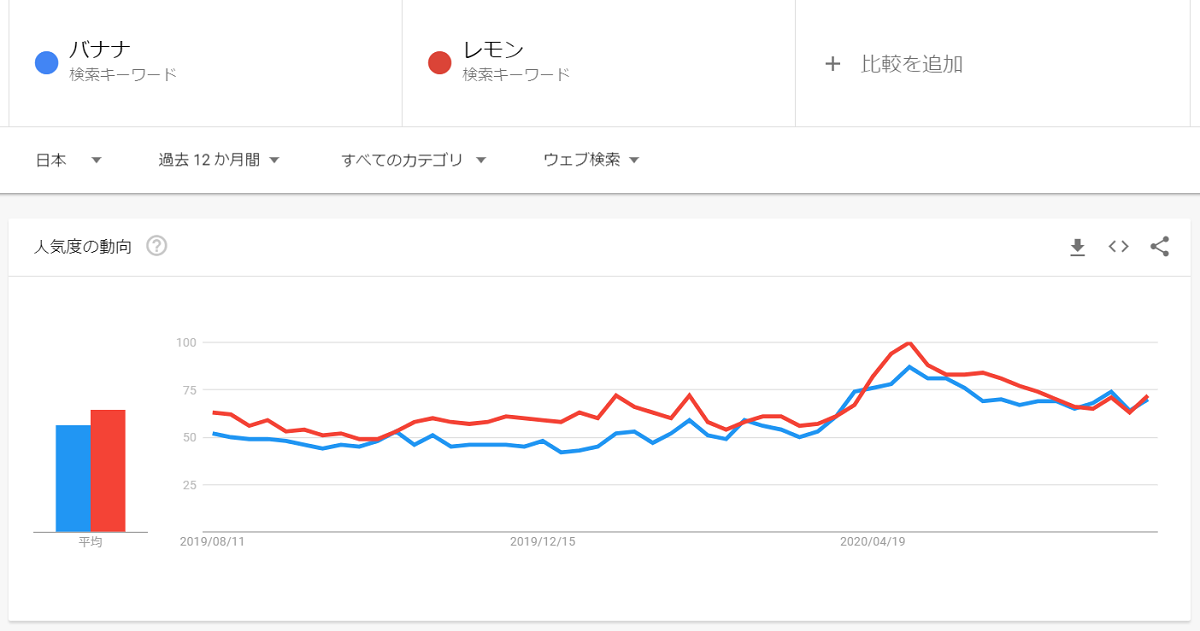Click the red average bar

108,470
